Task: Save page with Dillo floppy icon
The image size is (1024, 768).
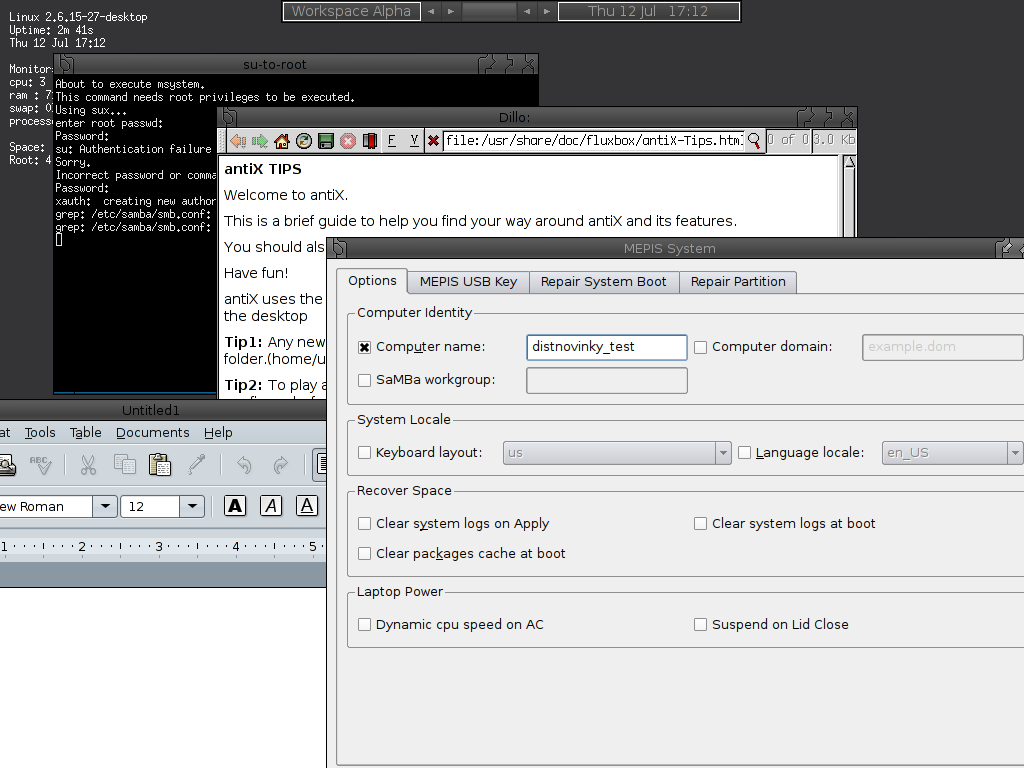Action: (326, 140)
